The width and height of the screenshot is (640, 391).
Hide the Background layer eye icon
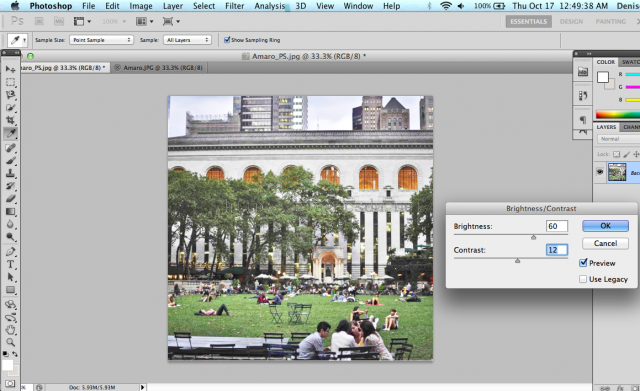tap(600, 172)
